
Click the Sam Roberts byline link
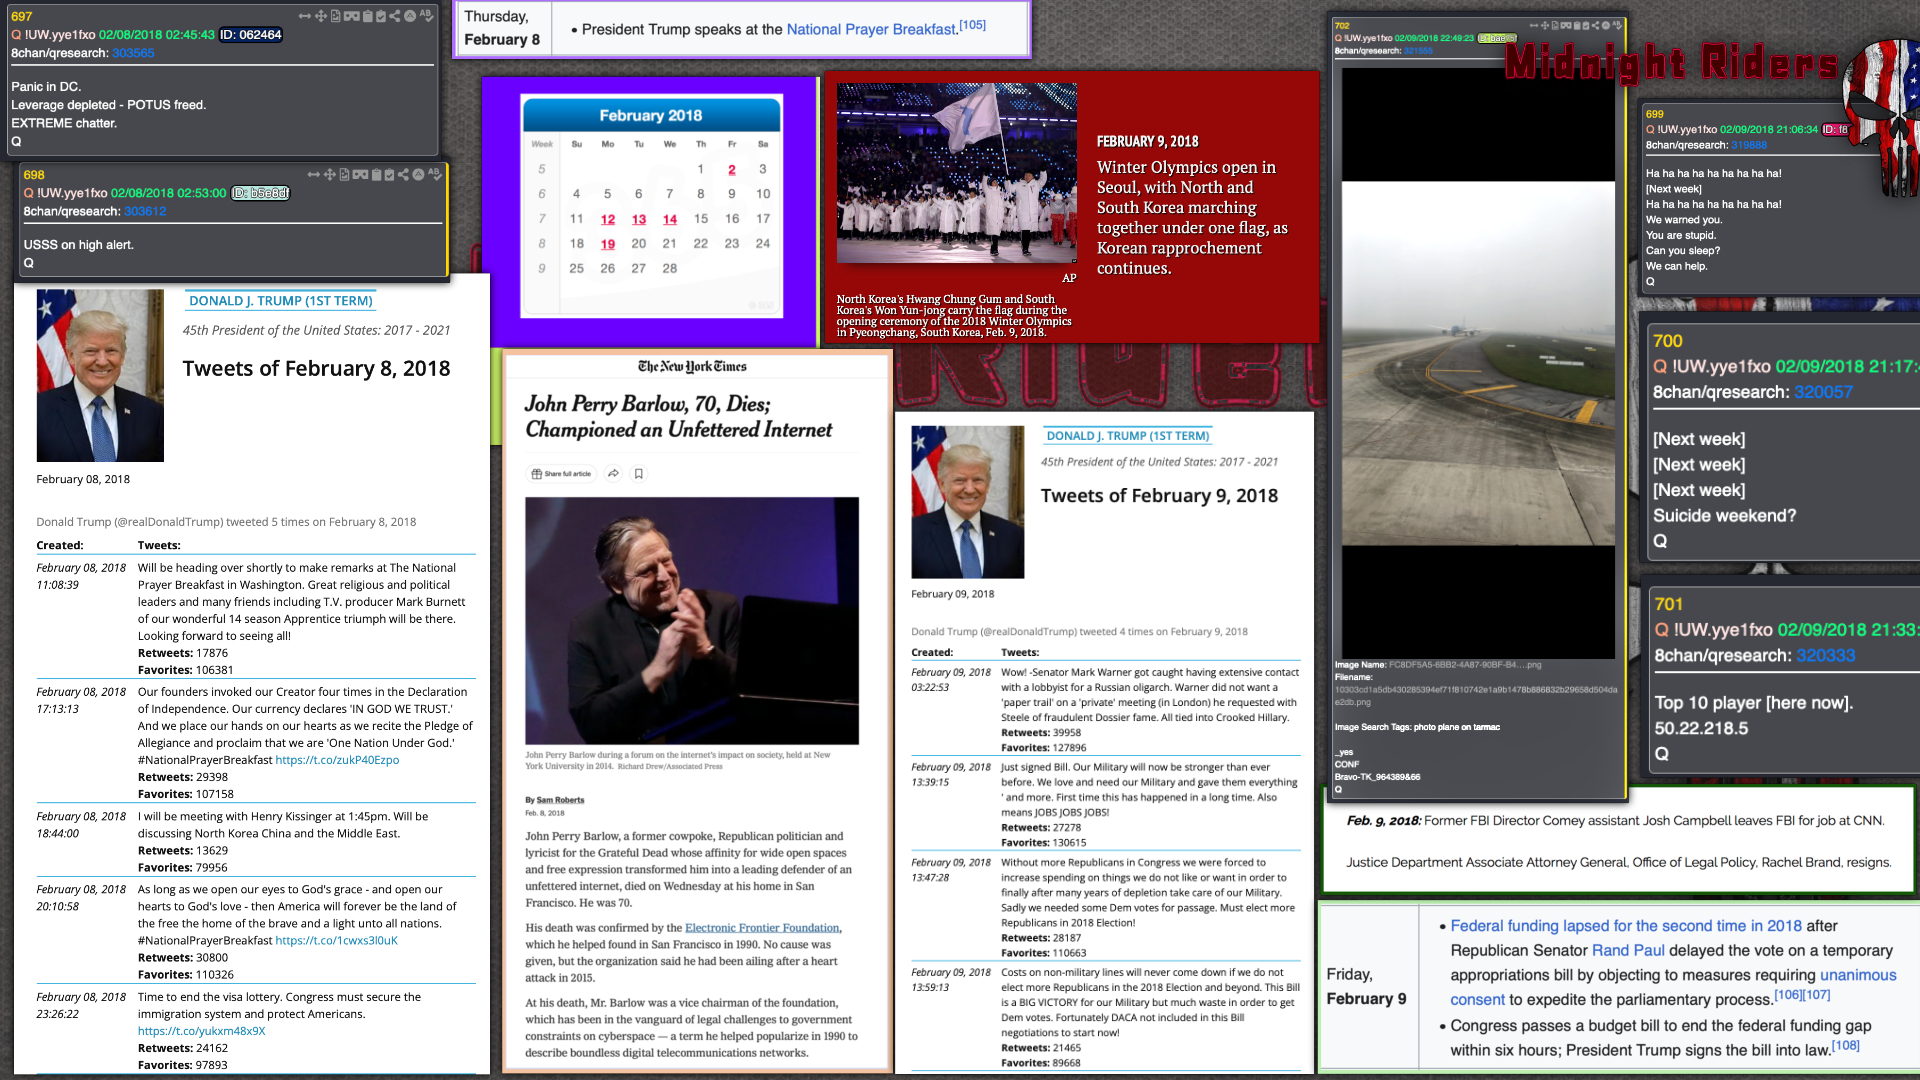coord(560,800)
